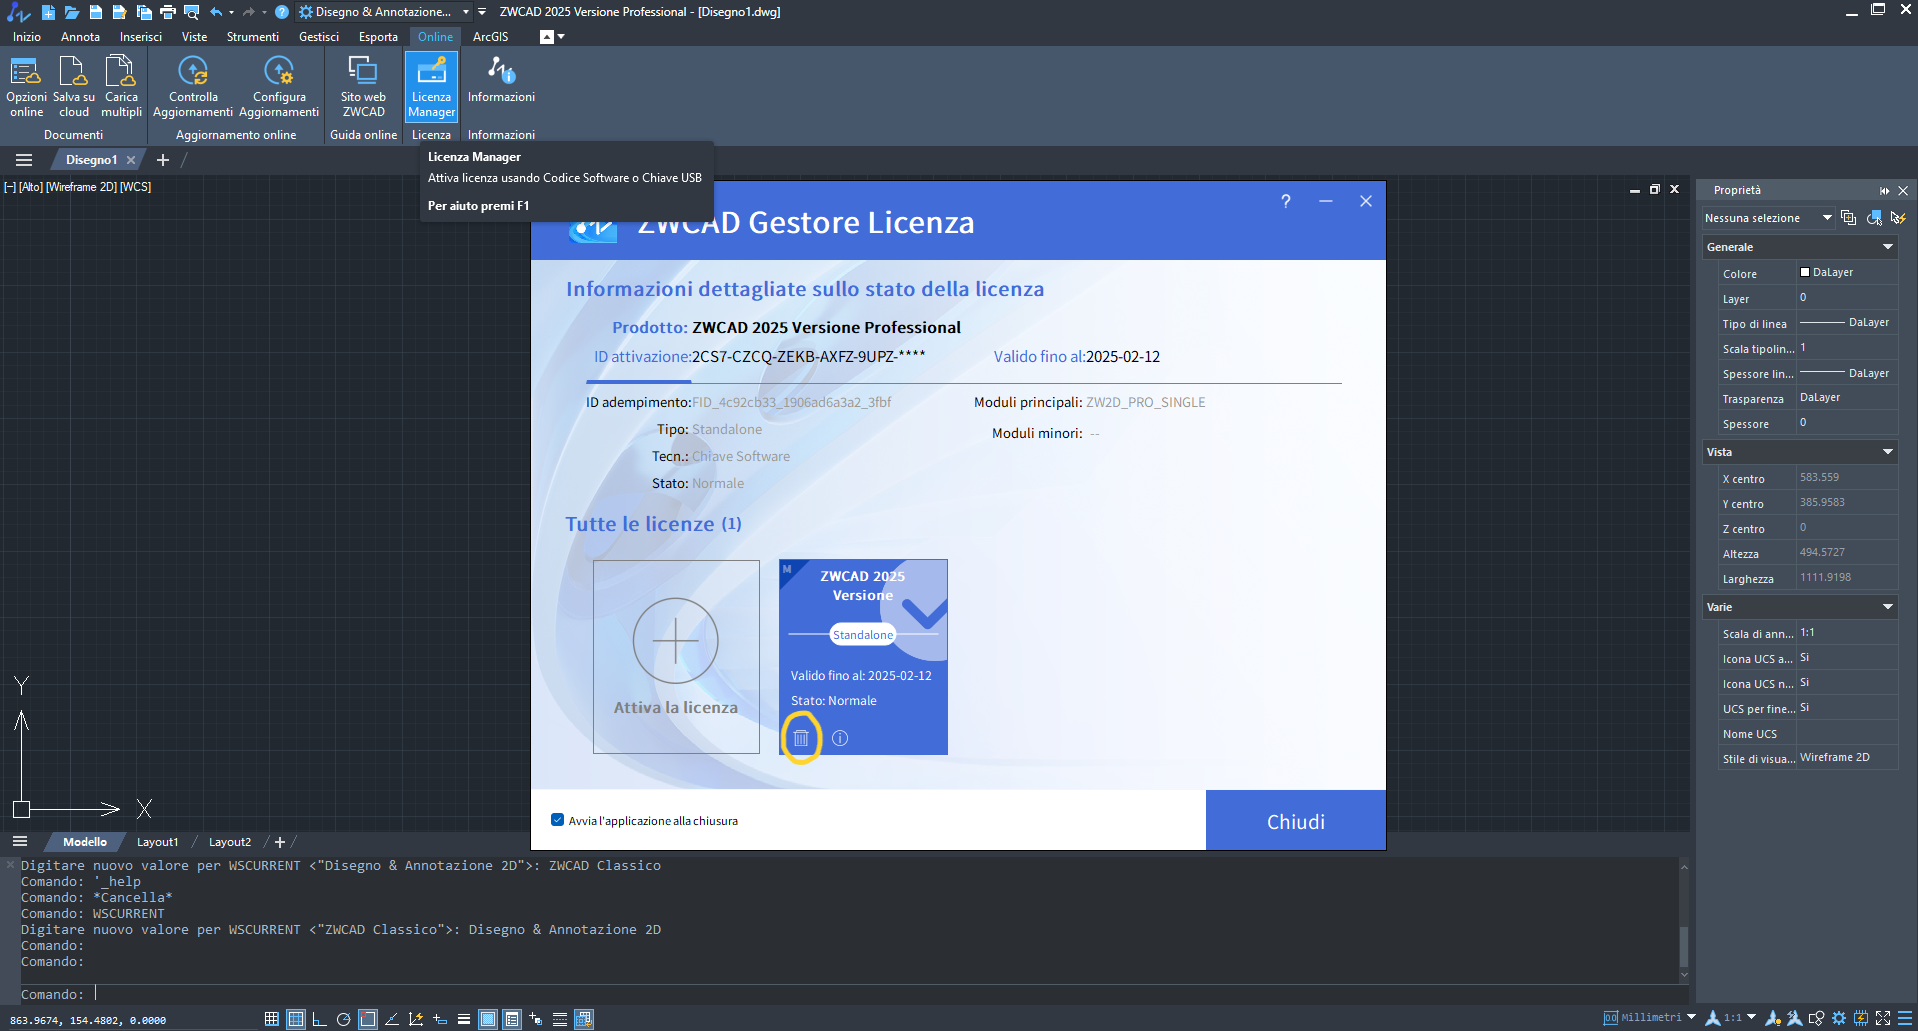Toggle polar tracking in the status bar
This screenshot has height=1031, width=1918.
(x=343, y=1019)
